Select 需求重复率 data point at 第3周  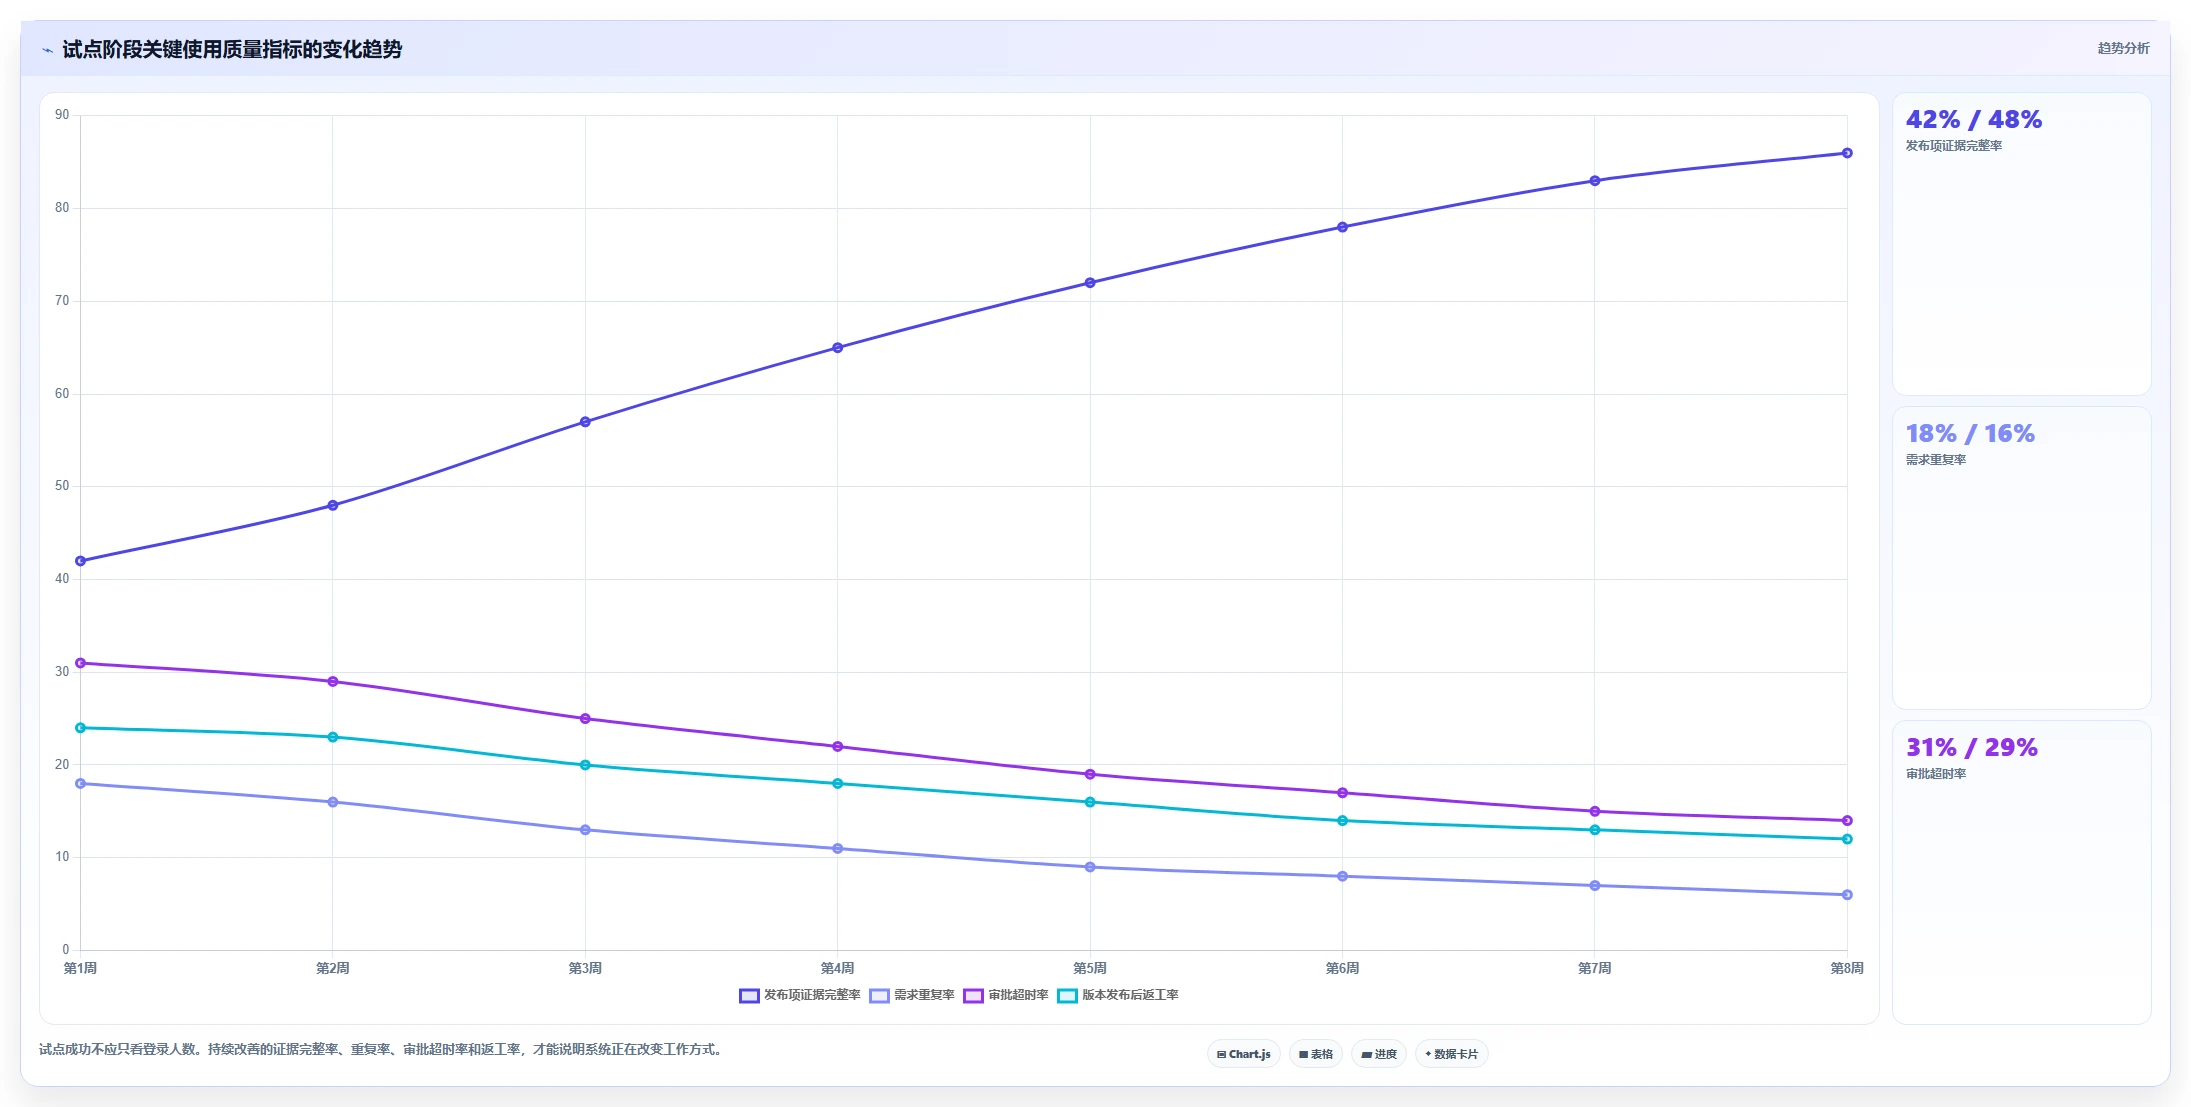585,830
